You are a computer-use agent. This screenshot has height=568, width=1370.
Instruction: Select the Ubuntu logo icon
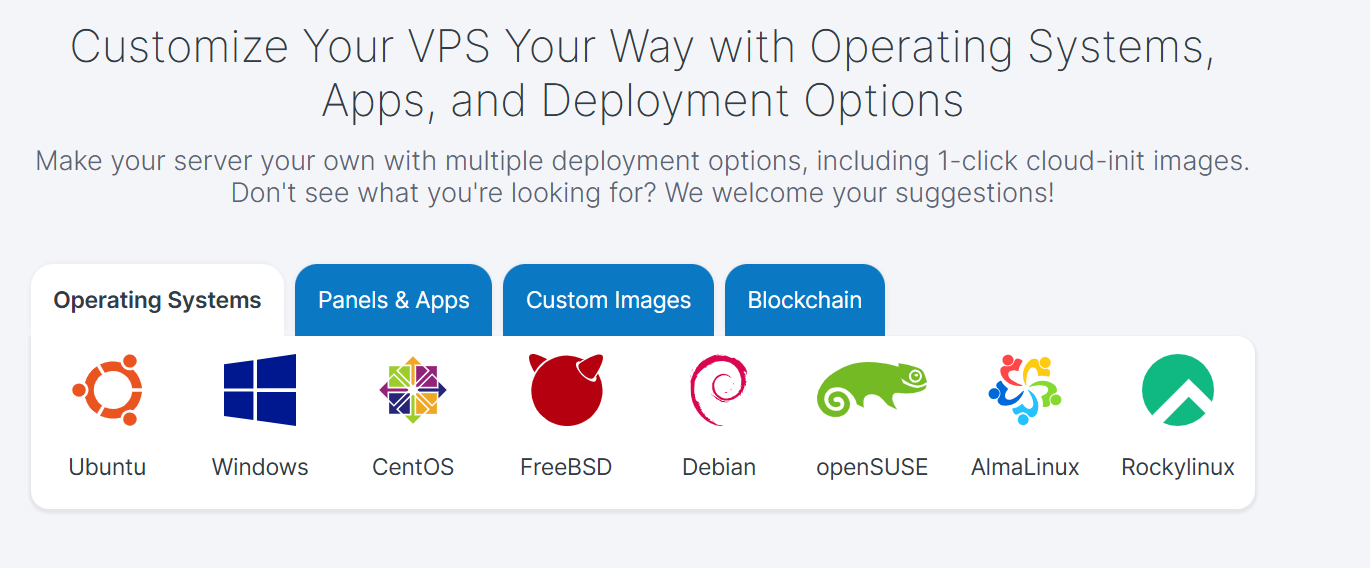click(x=107, y=390)
